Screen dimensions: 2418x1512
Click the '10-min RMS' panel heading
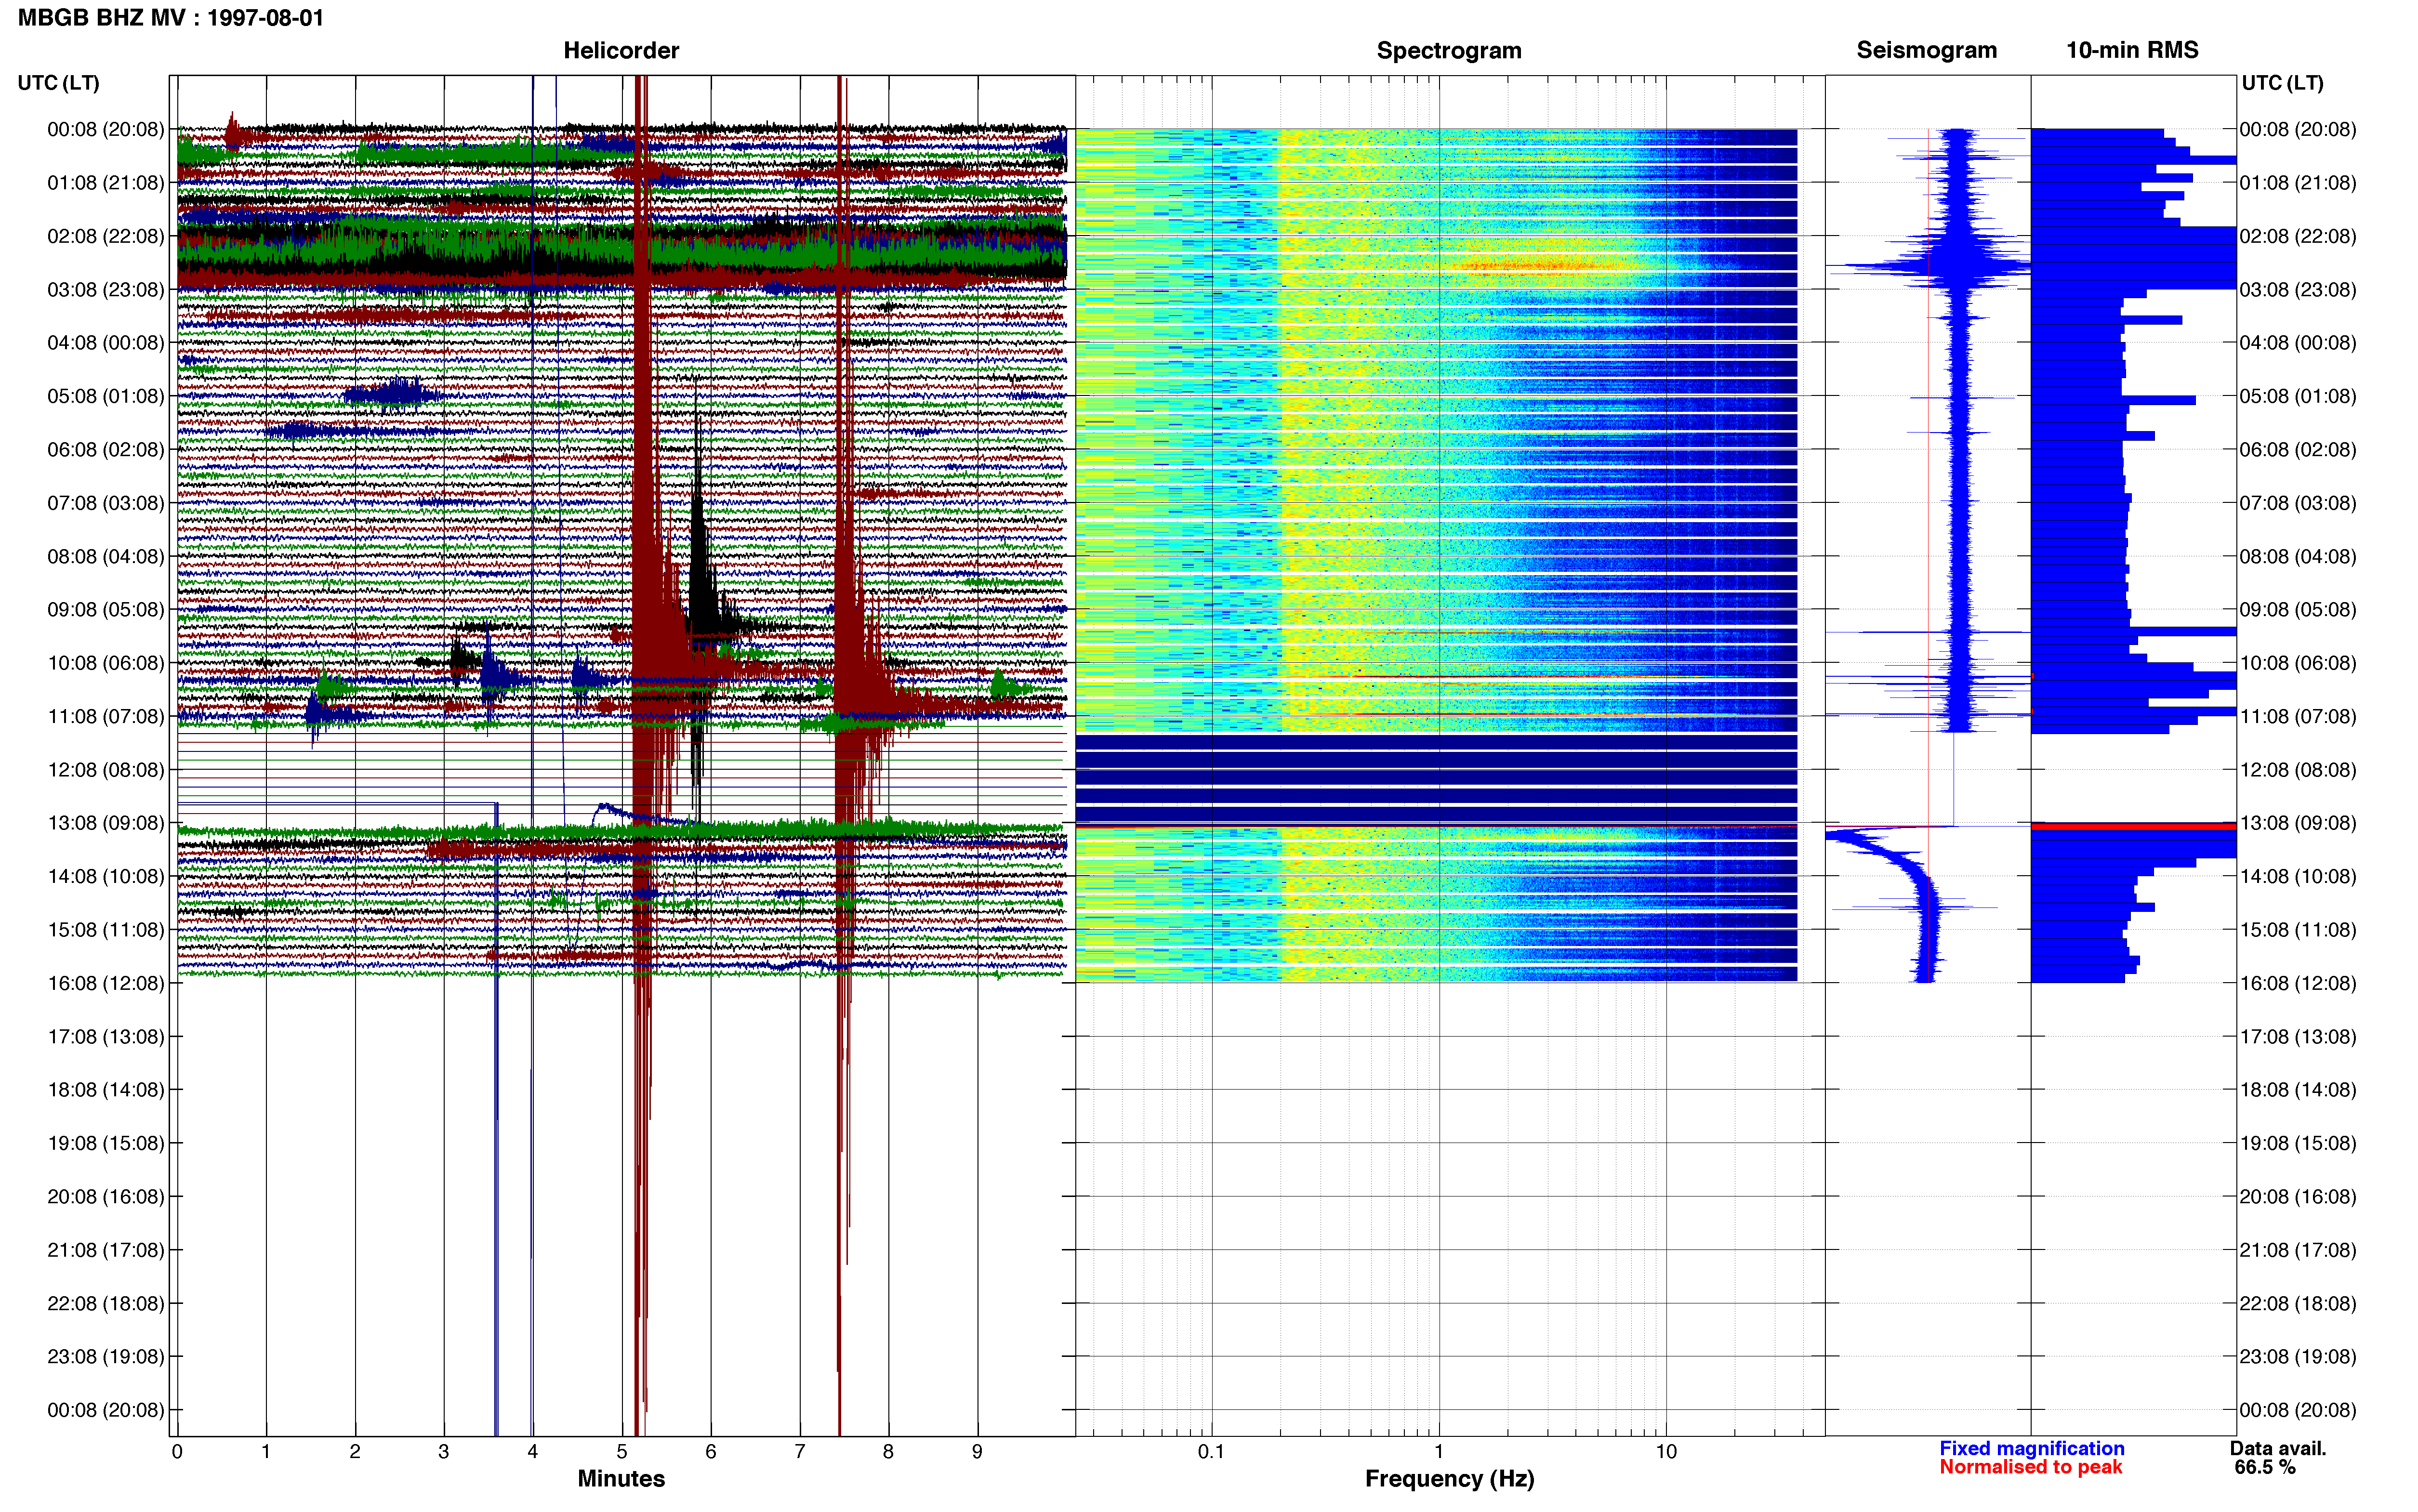(2132, 50)
